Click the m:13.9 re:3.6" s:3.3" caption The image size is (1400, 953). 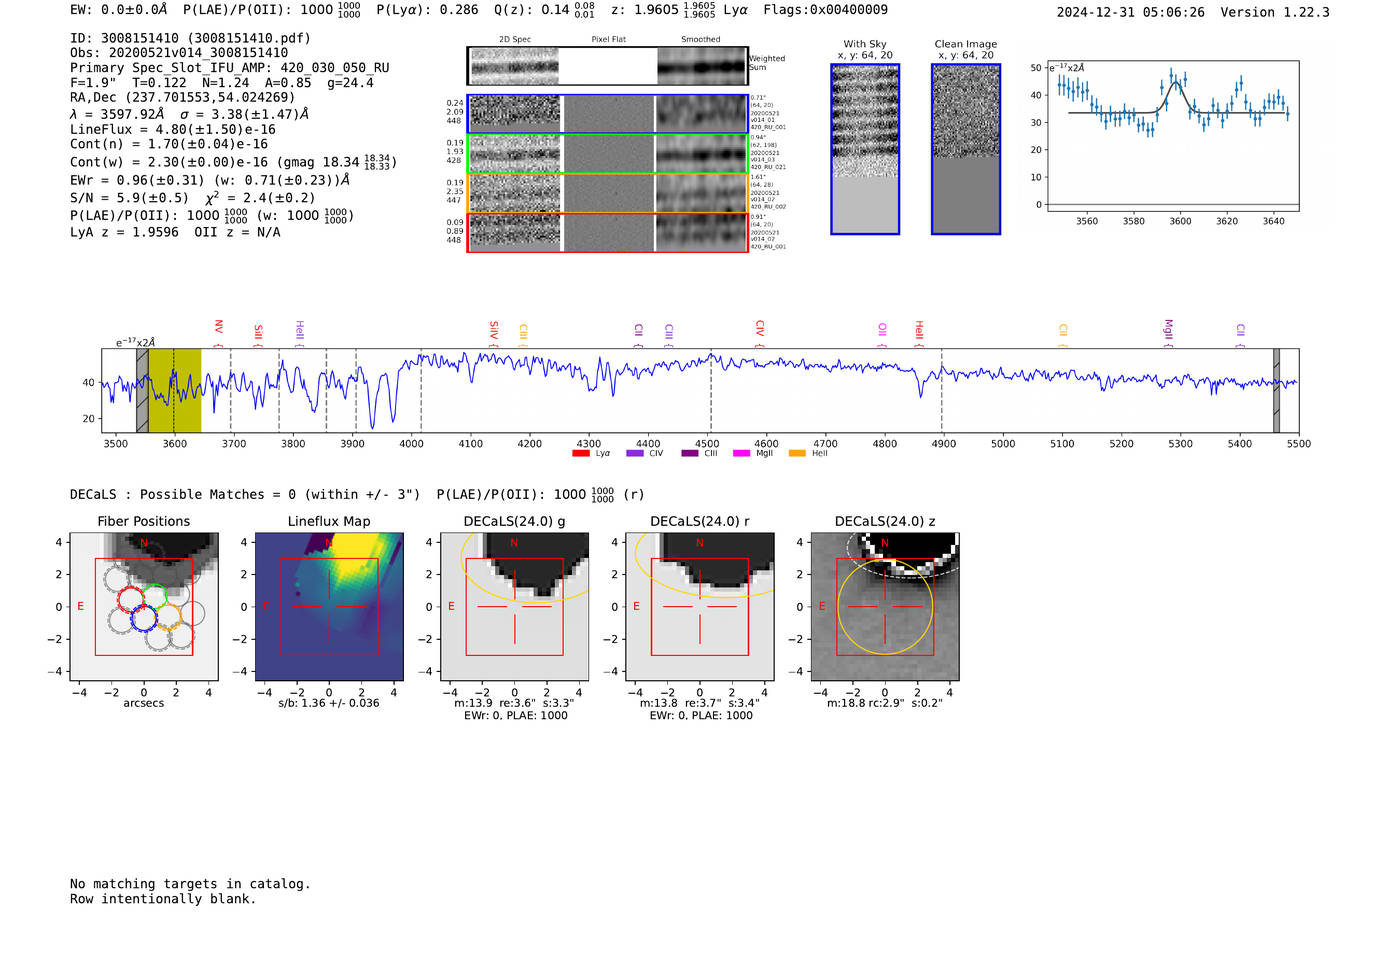point(514,703)
